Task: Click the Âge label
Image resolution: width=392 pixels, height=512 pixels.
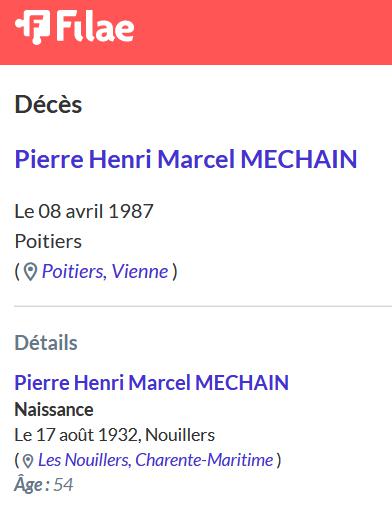Action: 32,484
